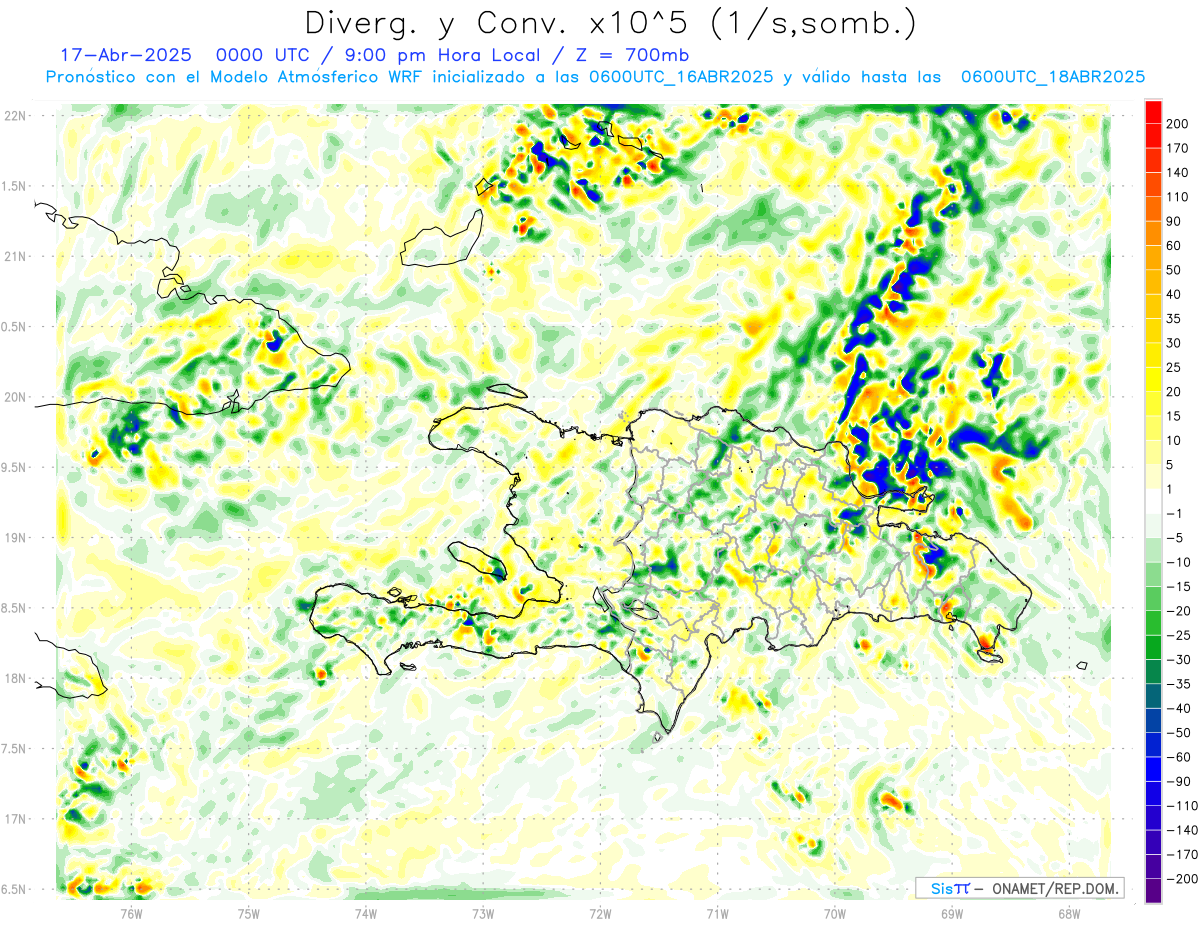This screenshot has height=927, width=1200.
Task: Click the '0600UTC_16ABR2025' initialization time
Action: 680,77
